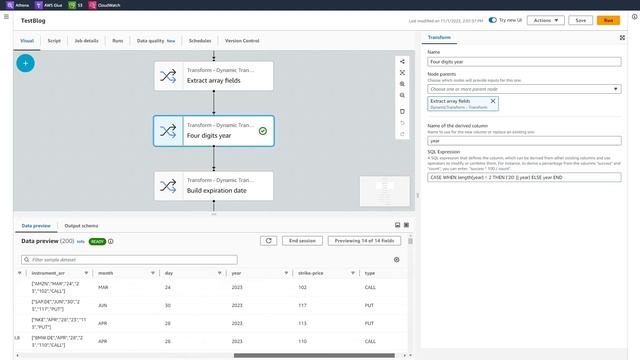Toggle the Try new UI switch
Image resolution: width=640 pixels, height=360 pixels.
pos(493,20)
